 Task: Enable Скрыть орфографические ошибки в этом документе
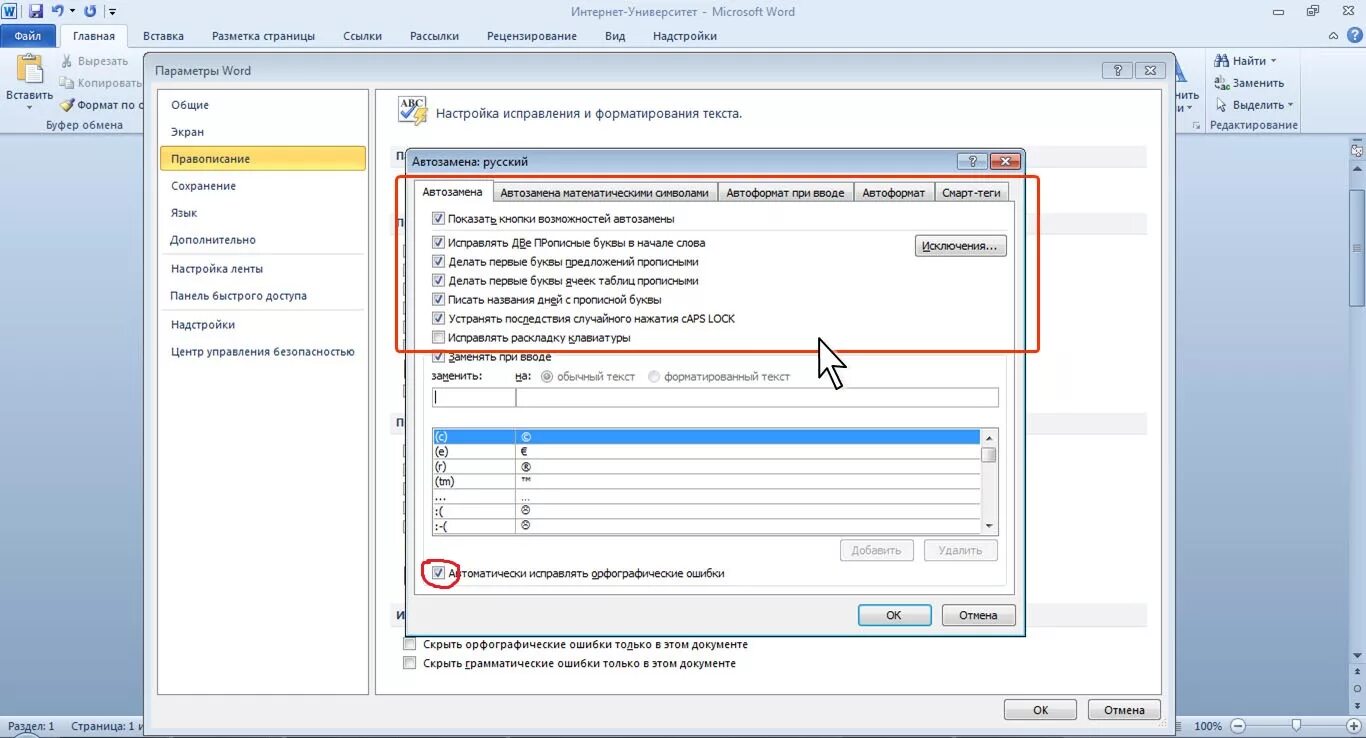pyautogui.click(x=409, y=644)
